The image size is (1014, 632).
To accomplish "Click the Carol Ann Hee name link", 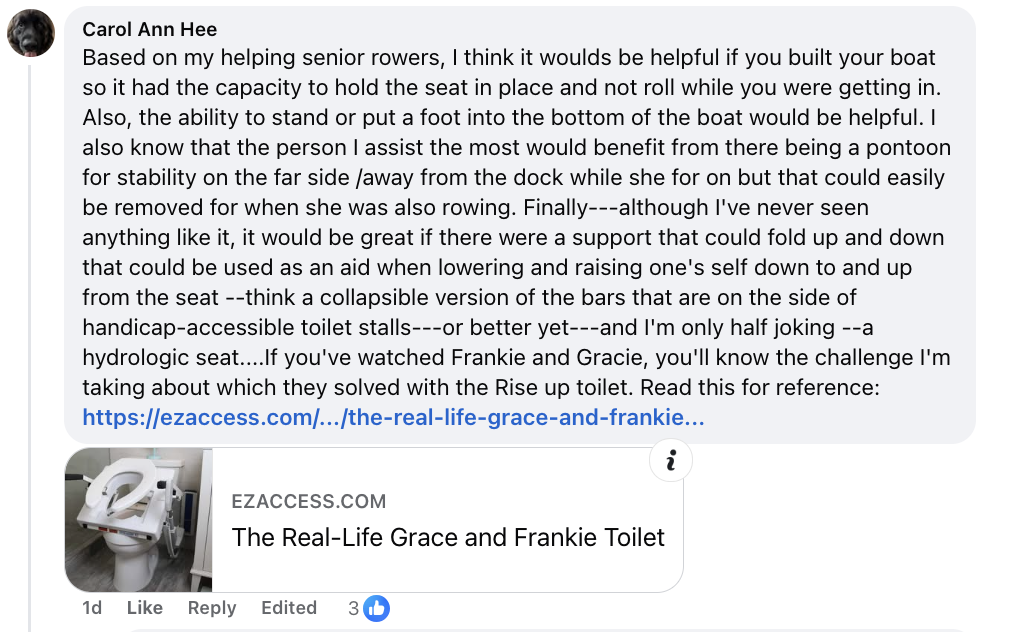I will coord(149,29).
